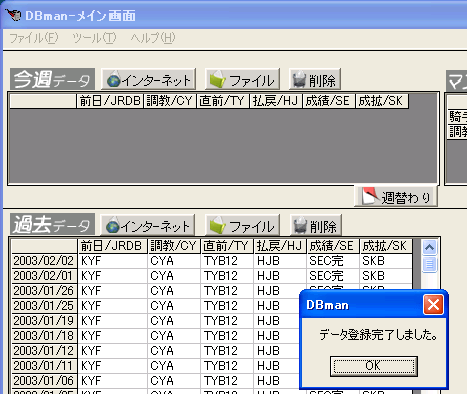Click the 週替わり button
The height and width of the screenshot is (394, 467).
click(x=396, y=196)
